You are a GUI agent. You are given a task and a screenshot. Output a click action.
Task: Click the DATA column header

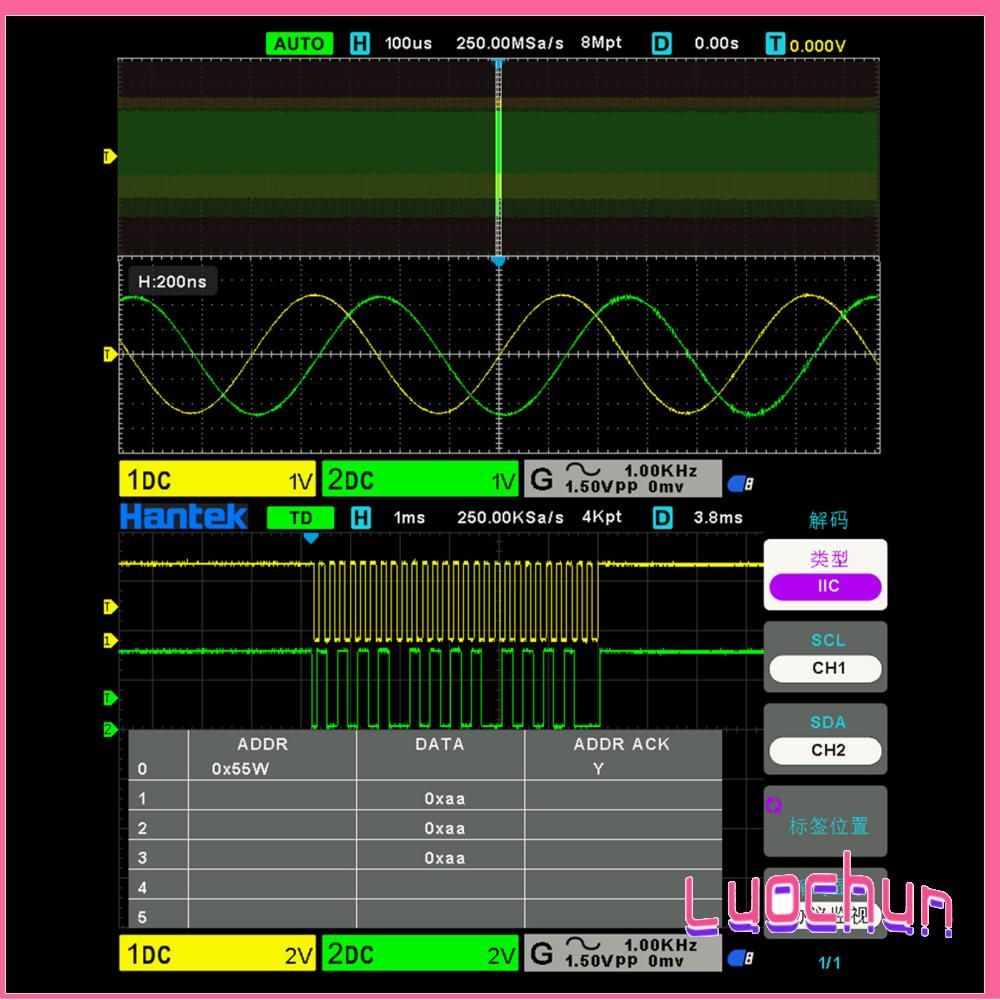click(439, 744)
